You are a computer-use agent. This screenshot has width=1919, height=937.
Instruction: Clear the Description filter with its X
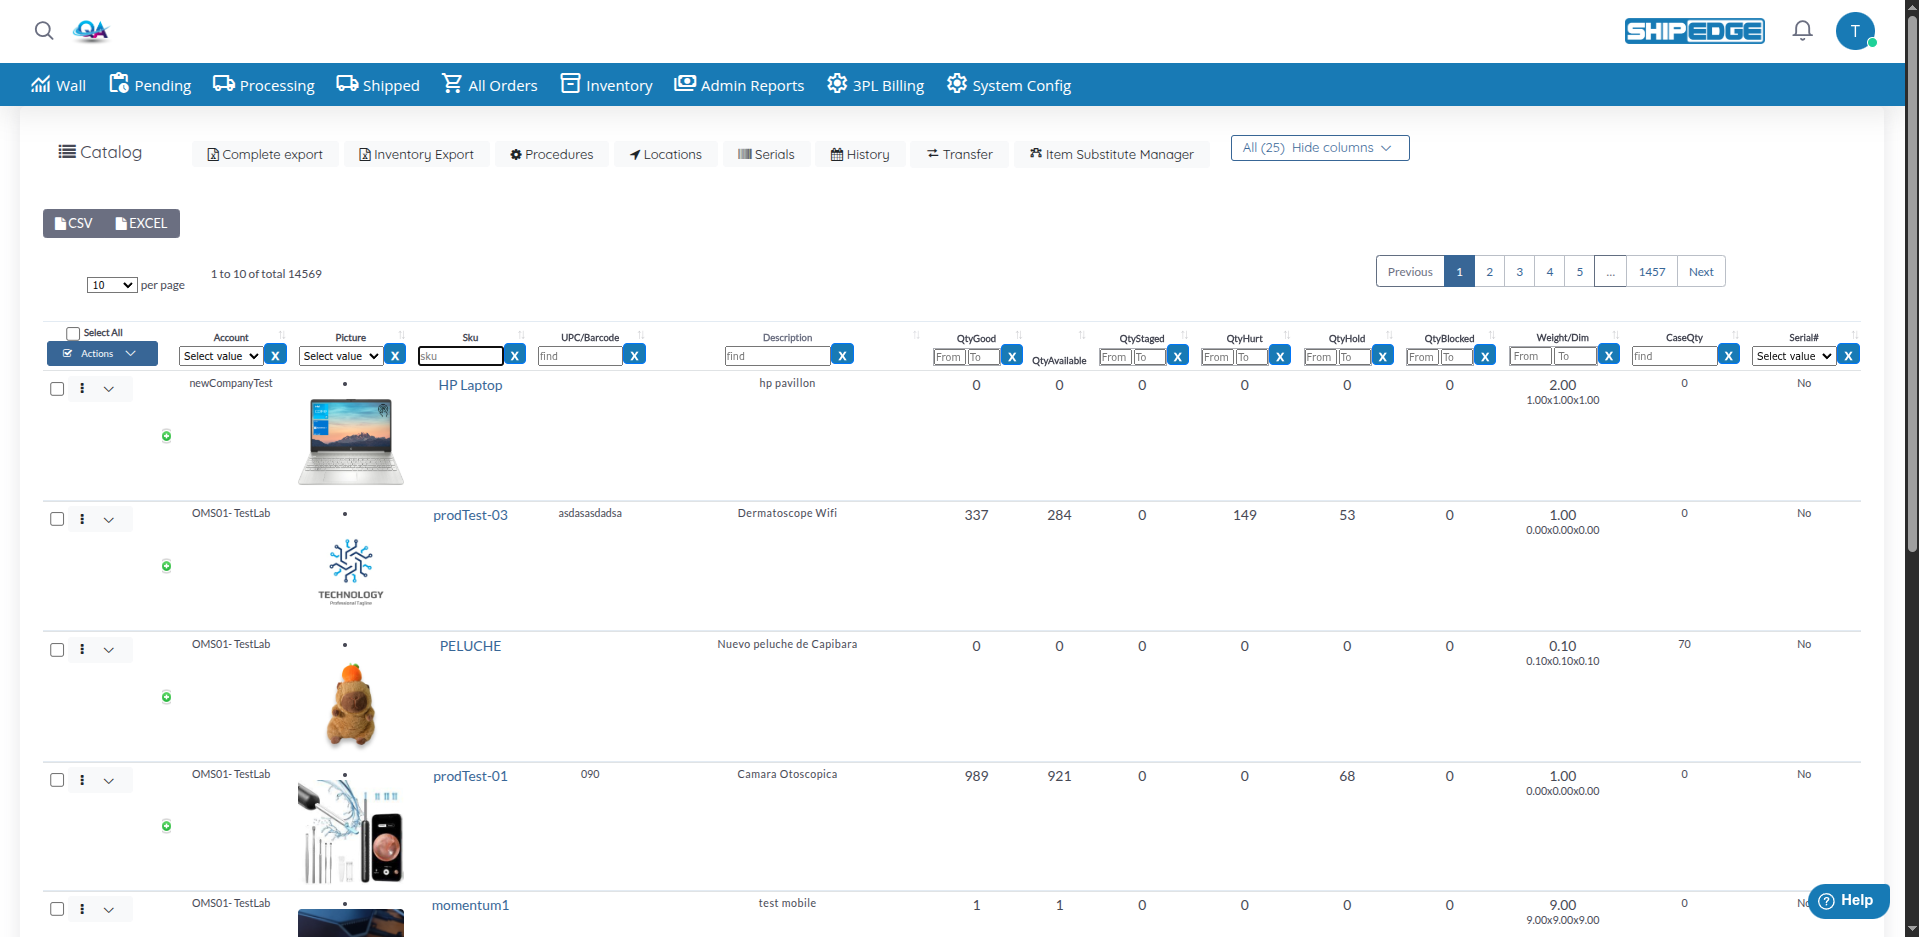coord(842,355)
